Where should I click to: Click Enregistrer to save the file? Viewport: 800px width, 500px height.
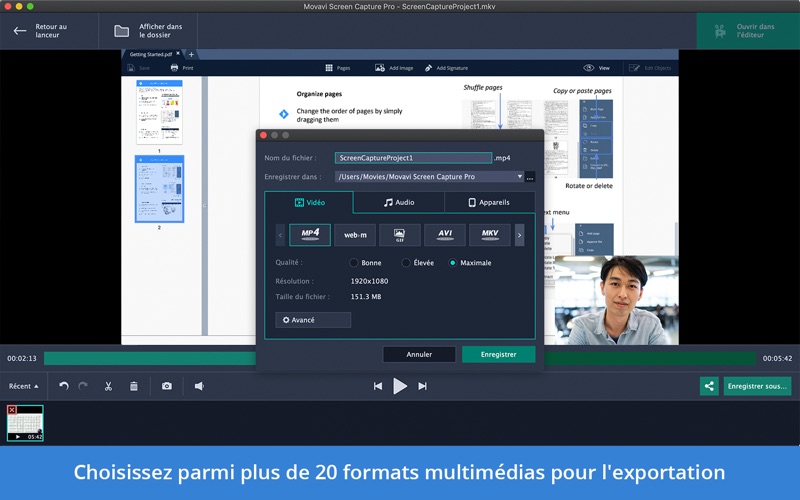click(x=498, y=354)
